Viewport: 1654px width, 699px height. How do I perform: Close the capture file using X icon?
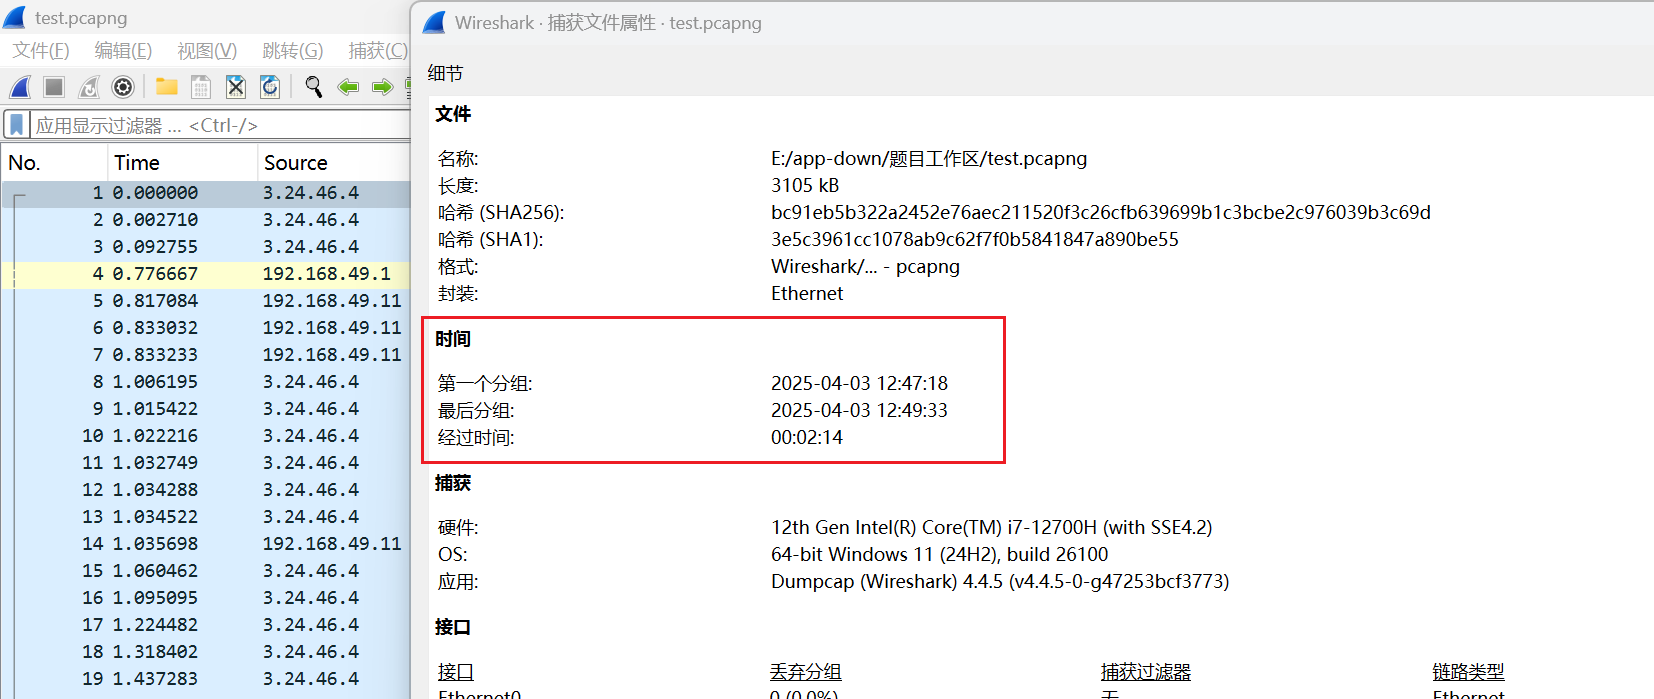pos(236,87)
